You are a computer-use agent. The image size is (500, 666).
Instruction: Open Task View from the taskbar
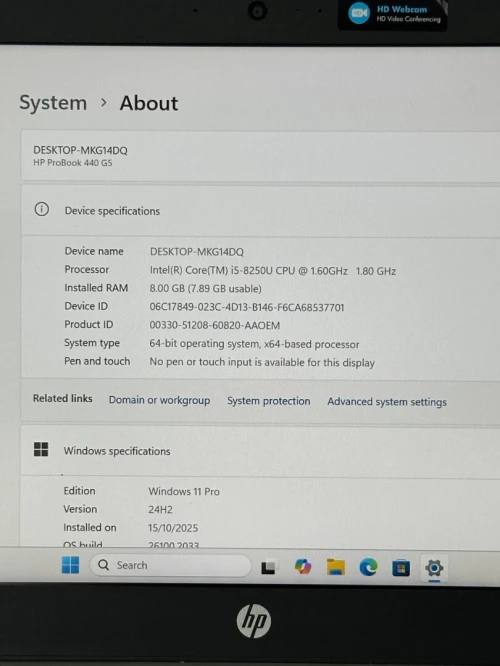pyautogui.click(x=268, y=567)
